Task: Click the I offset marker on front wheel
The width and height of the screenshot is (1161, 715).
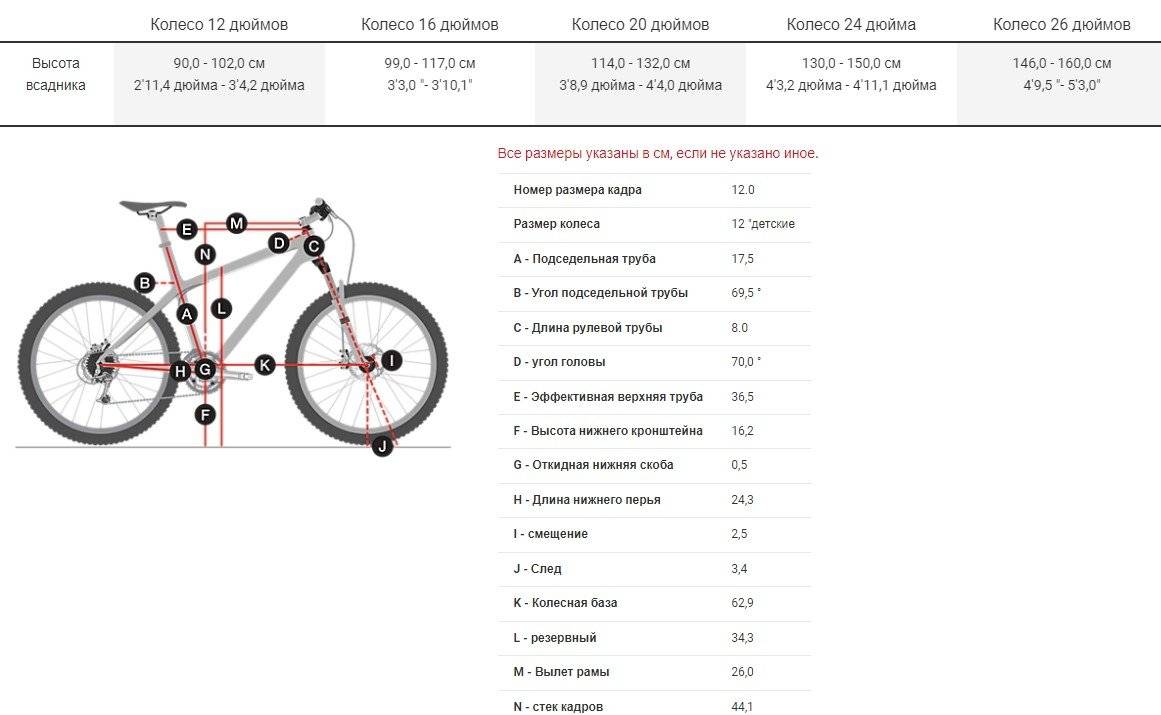Action: pos(391,360)
